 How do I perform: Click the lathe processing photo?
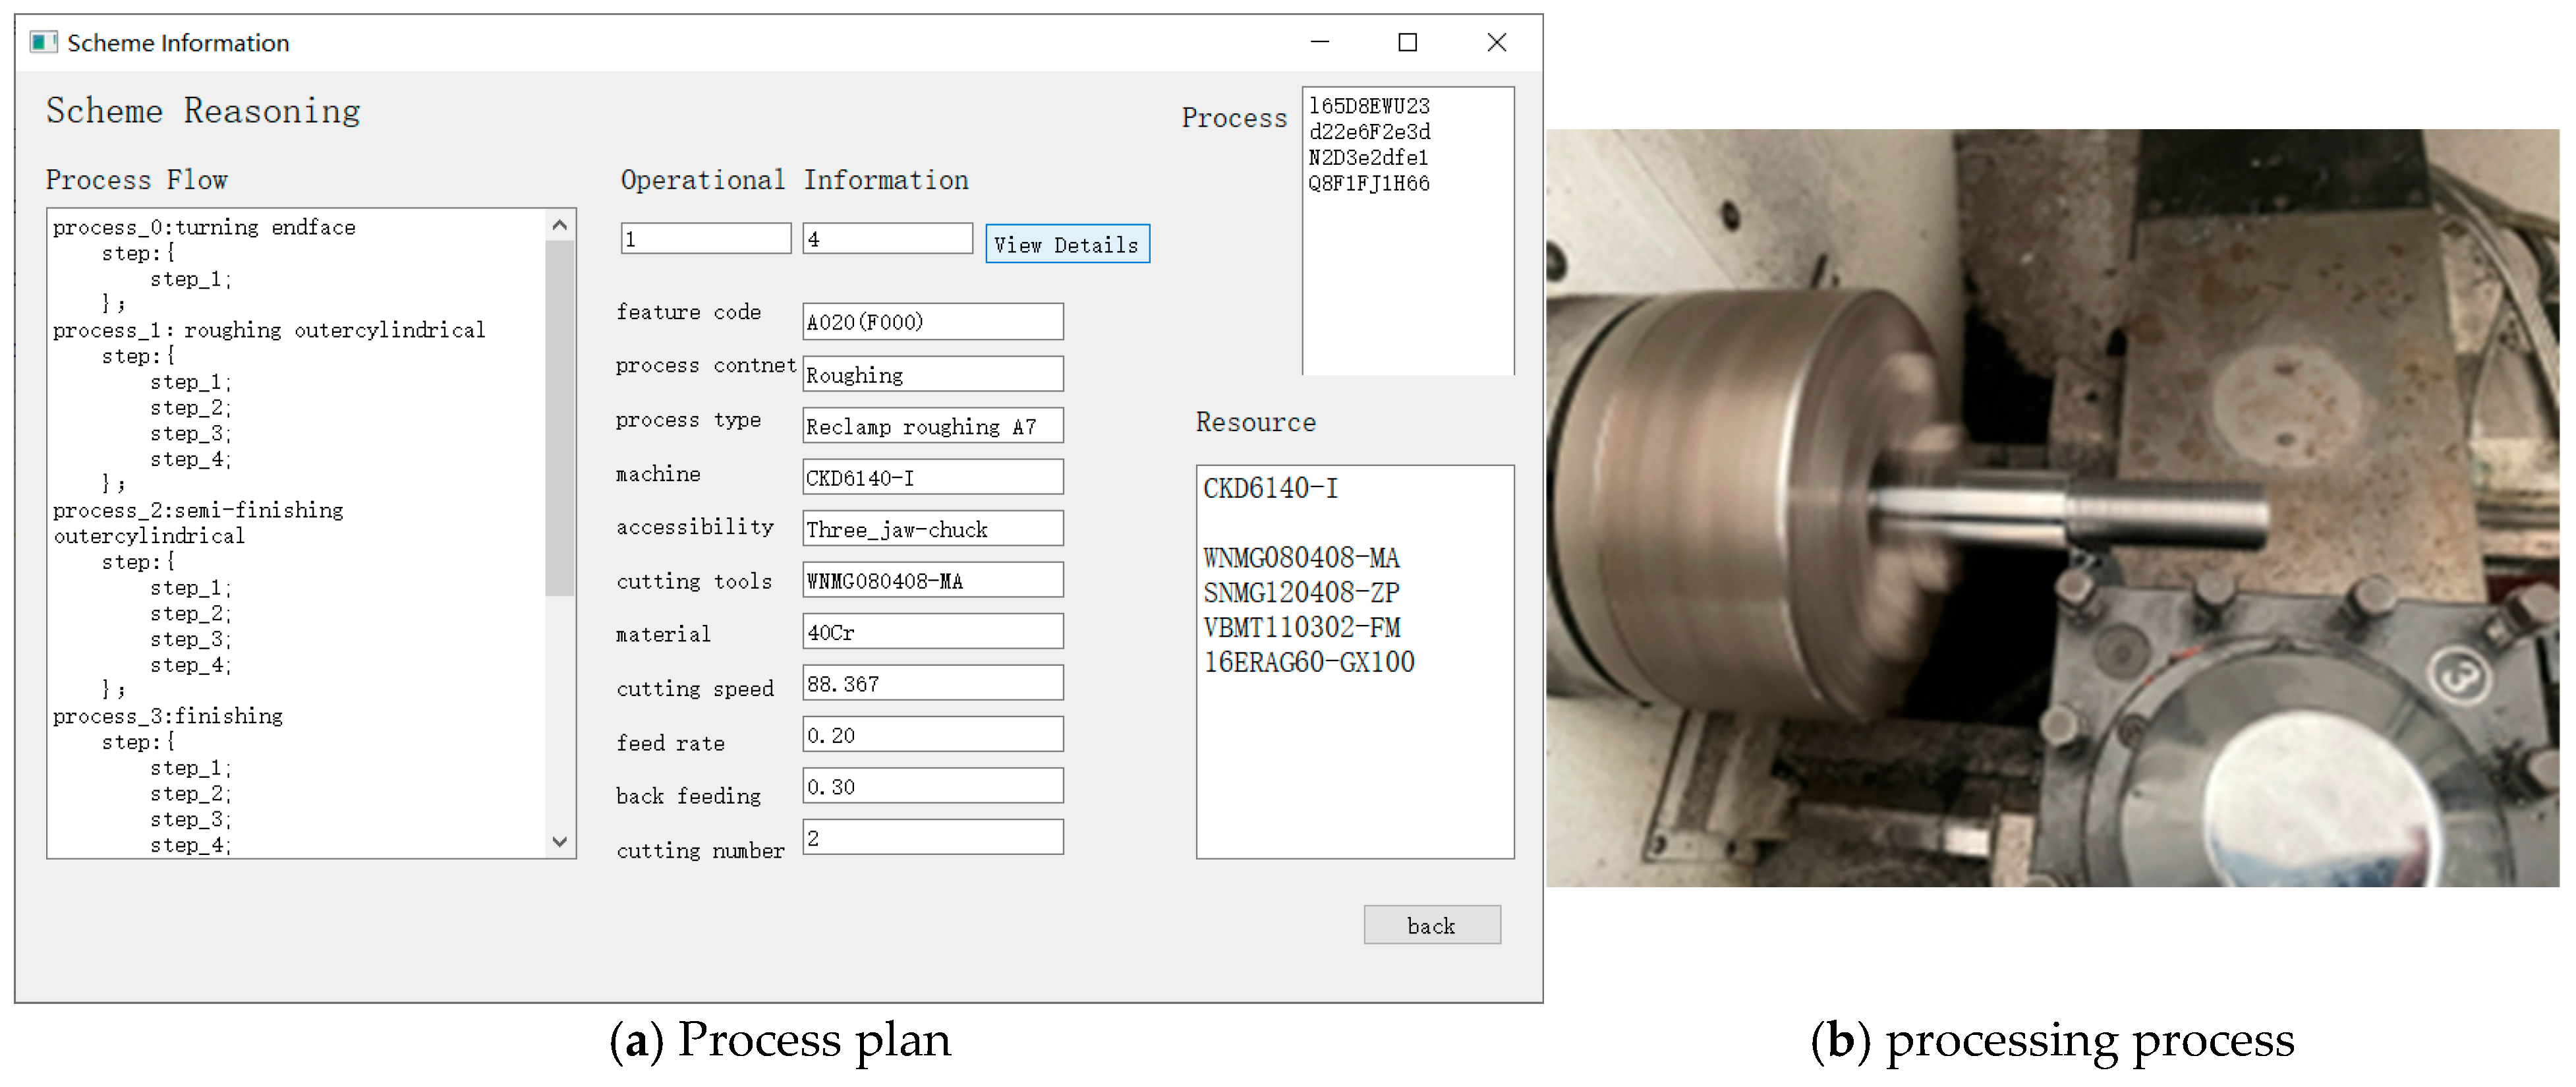click(x=2052, y=508)
